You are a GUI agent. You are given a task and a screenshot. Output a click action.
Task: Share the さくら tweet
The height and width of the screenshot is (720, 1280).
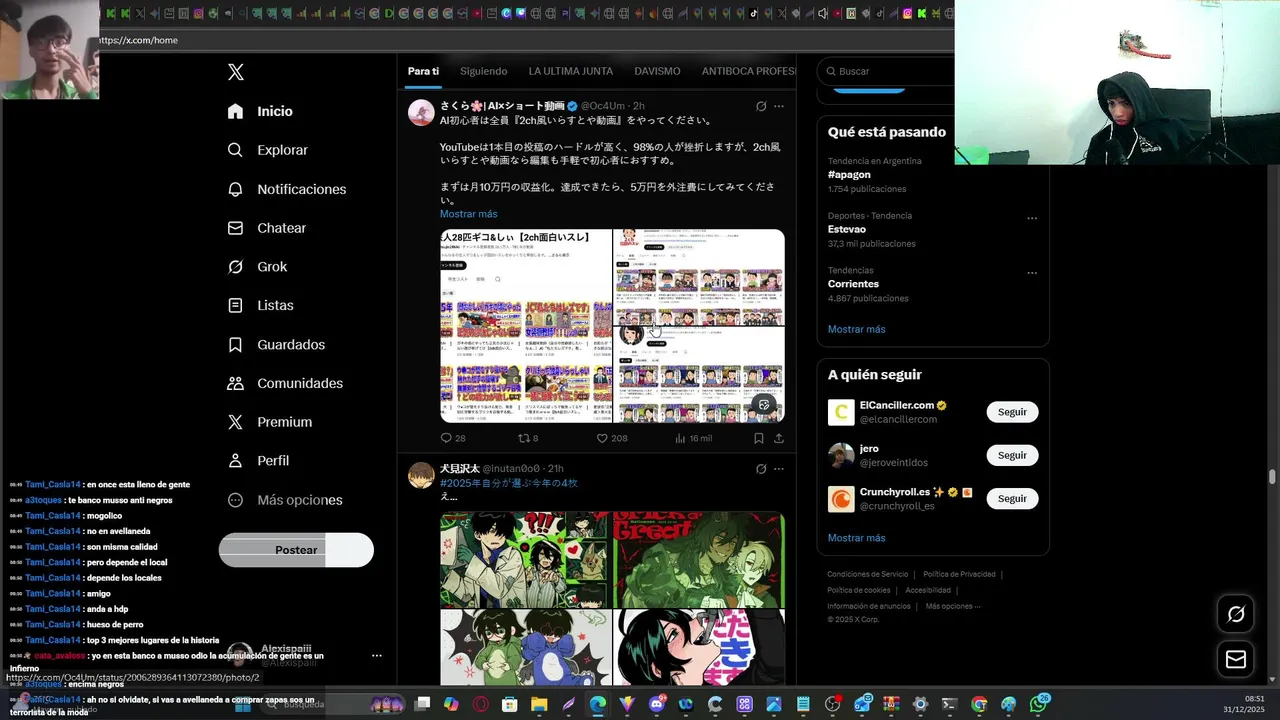[779, 438]
